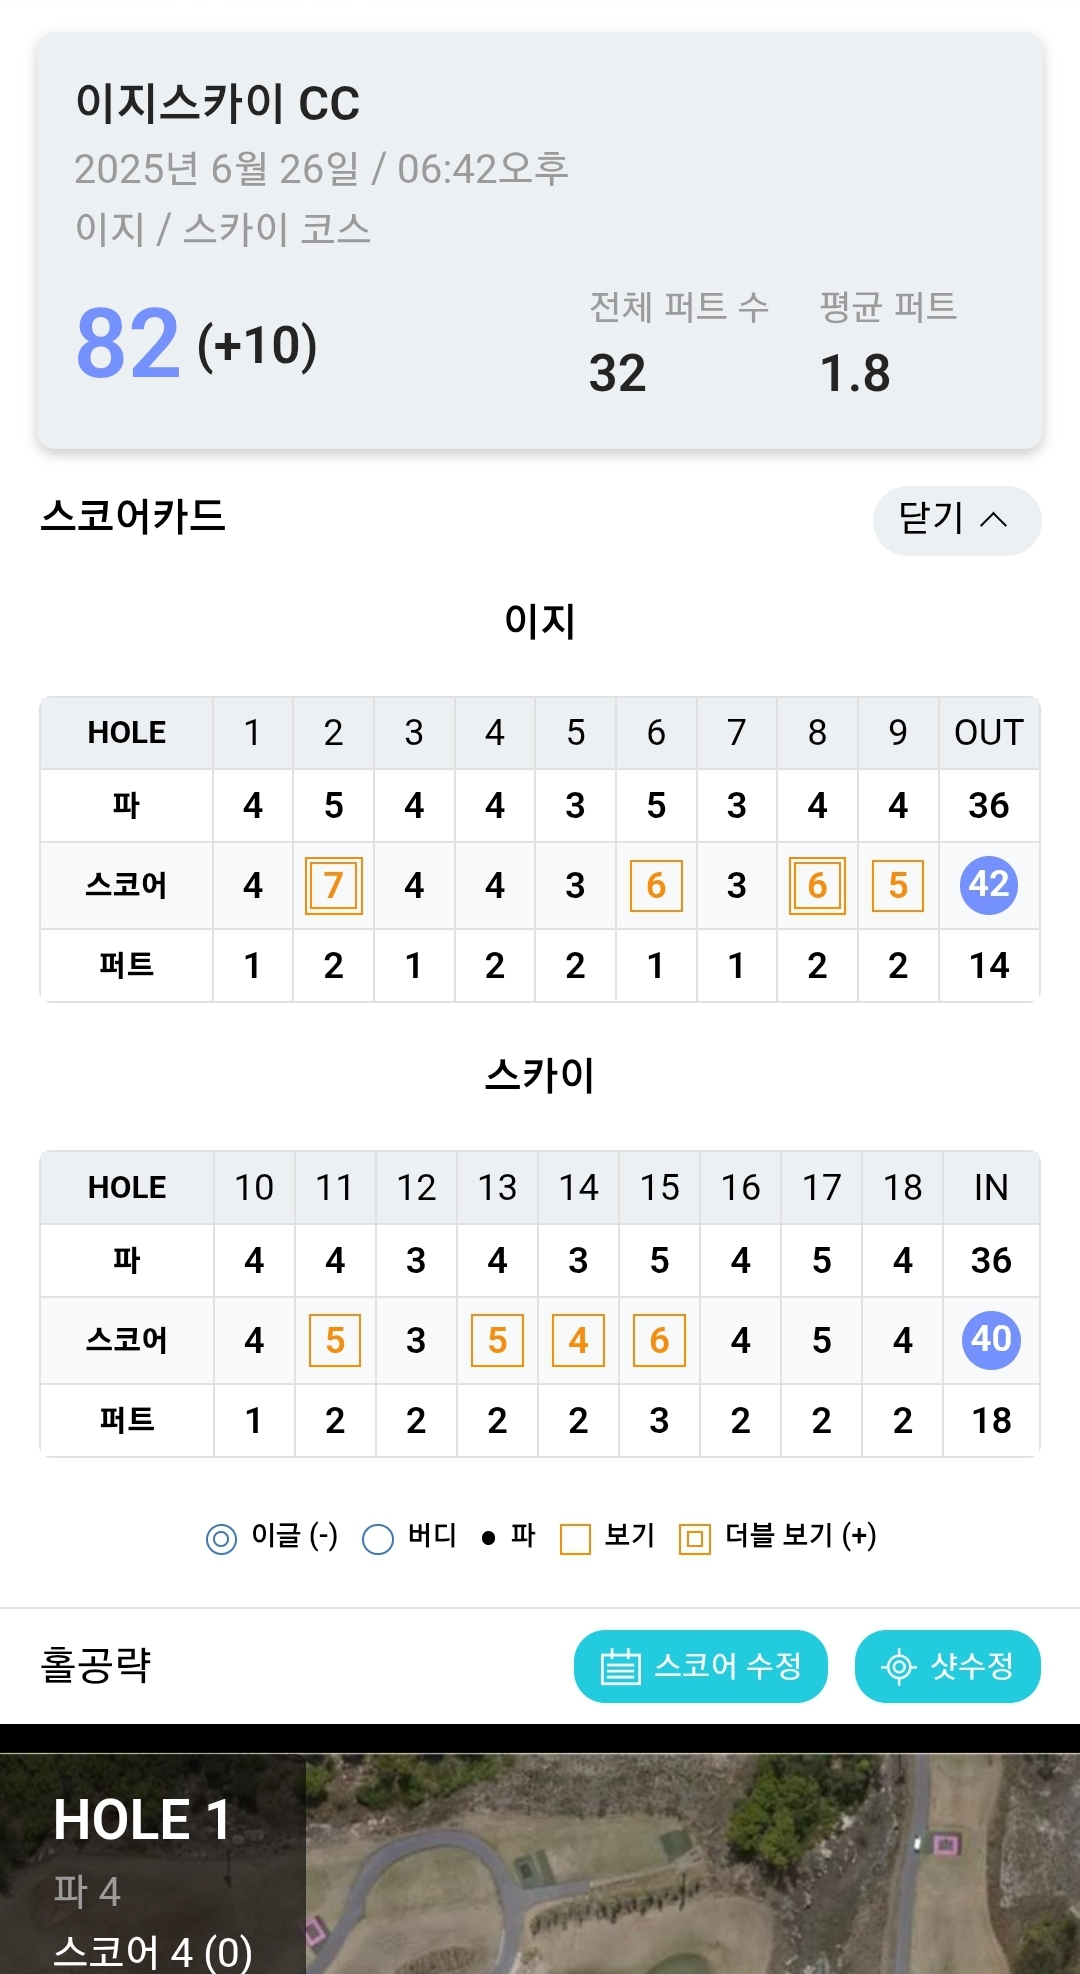
Task: Tap the 스코어 수정 calendar icon
Action: click(620, 1667)
